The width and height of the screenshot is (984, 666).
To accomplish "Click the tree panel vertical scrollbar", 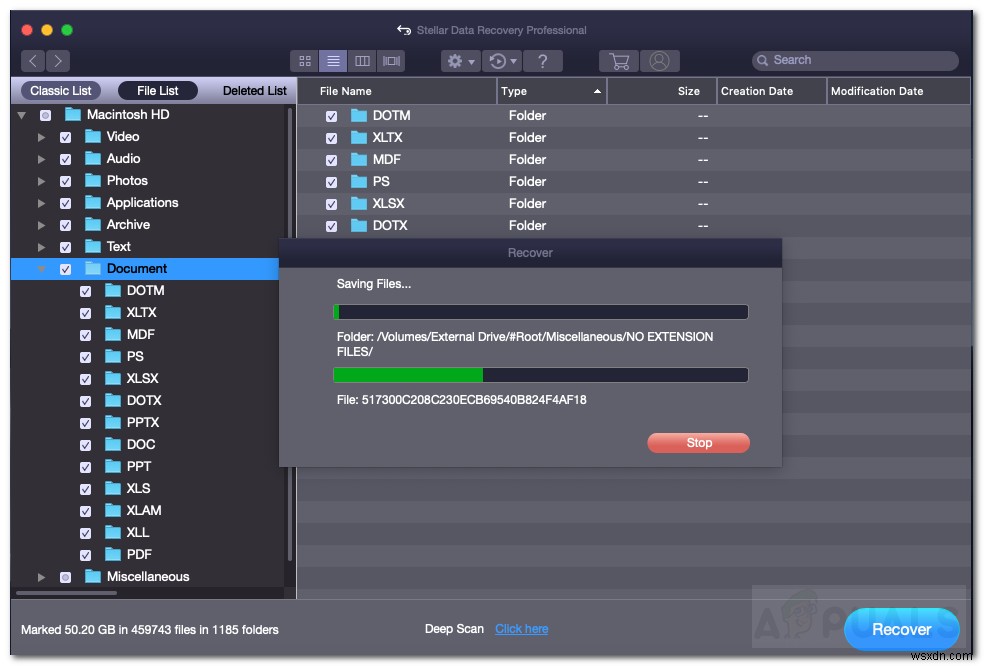I will tap(290, 335).
